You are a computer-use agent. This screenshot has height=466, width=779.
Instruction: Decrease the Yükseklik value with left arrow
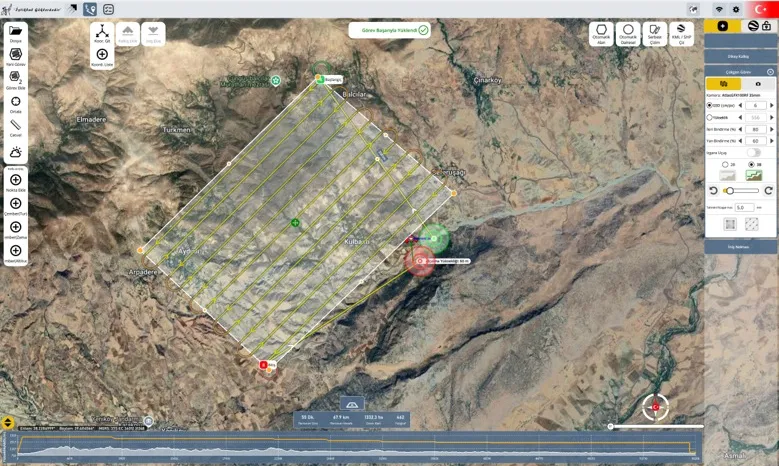tap(740, 117)
